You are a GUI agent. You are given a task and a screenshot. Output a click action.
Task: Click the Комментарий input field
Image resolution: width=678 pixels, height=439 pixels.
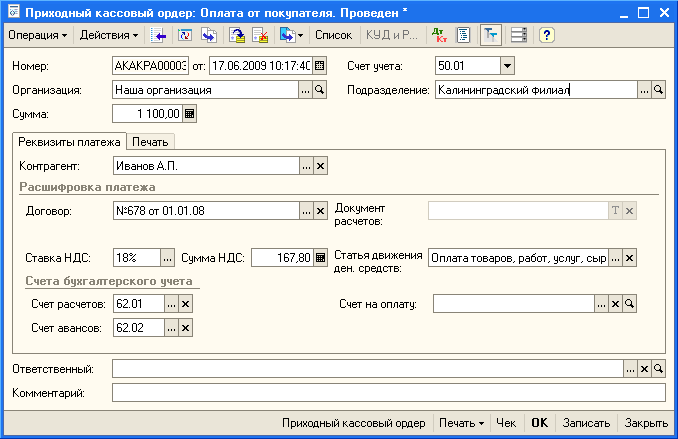click(x=389, y=393)
